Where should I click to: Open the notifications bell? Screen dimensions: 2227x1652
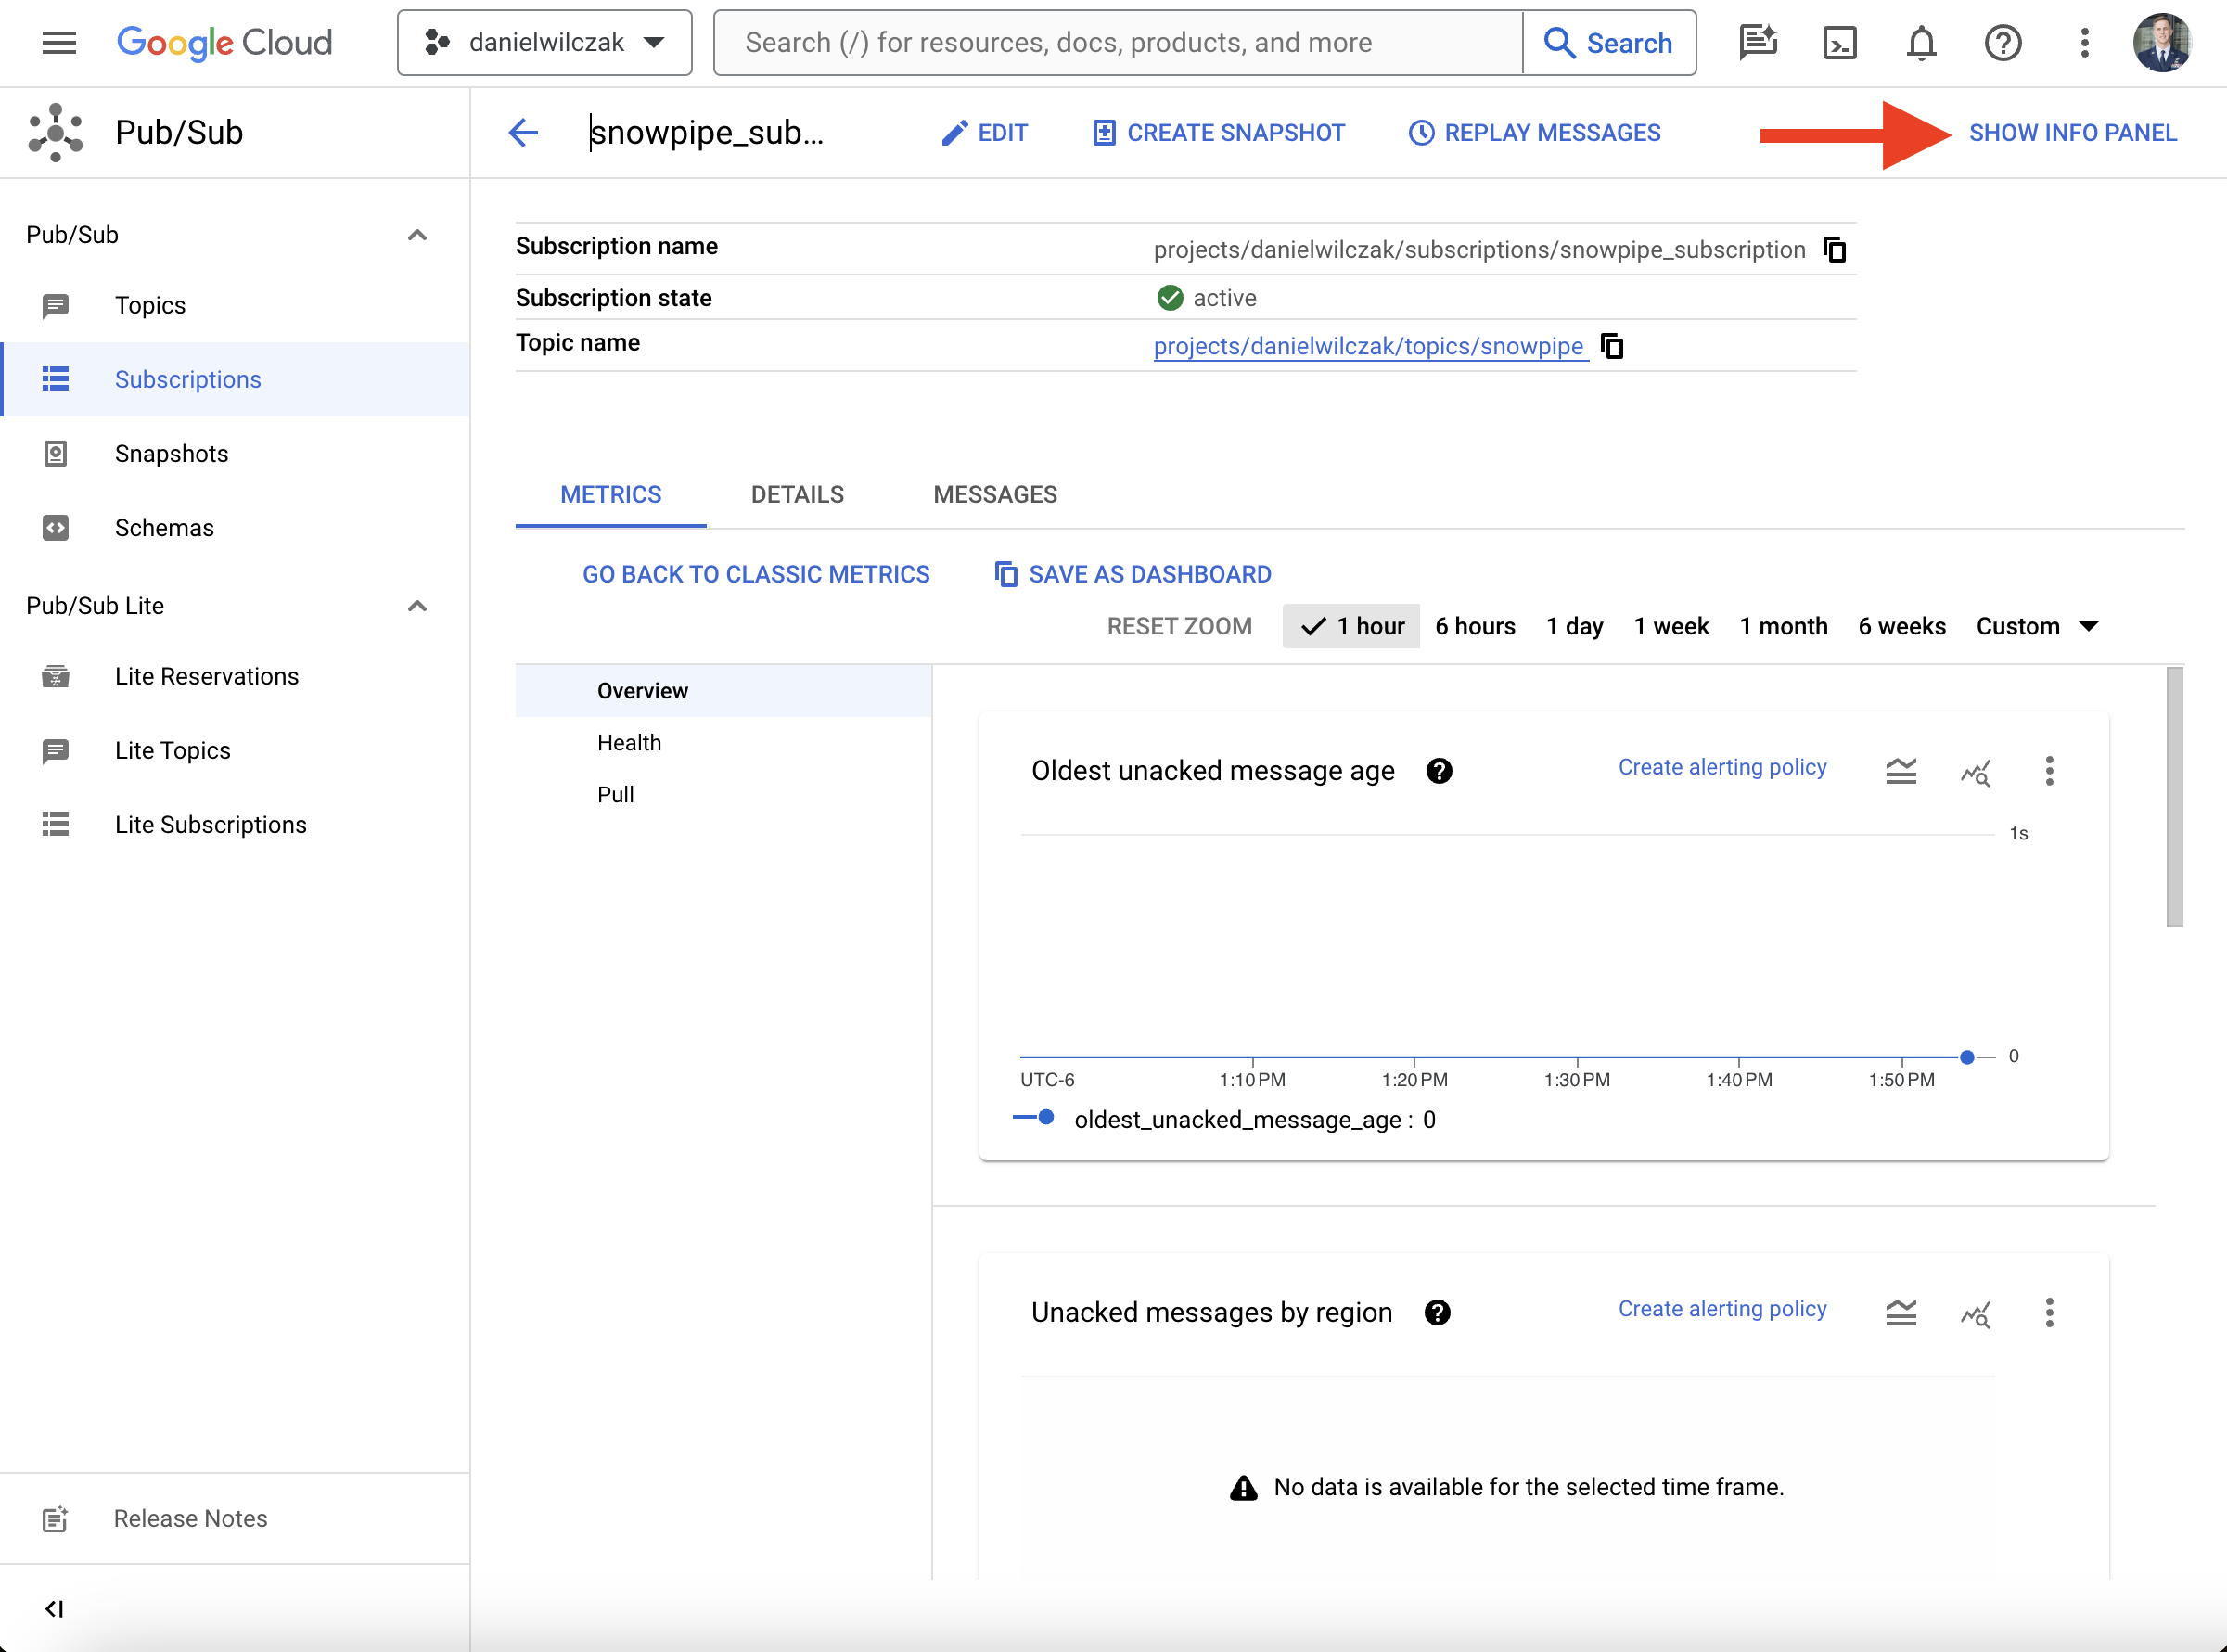coord(1921,42)
